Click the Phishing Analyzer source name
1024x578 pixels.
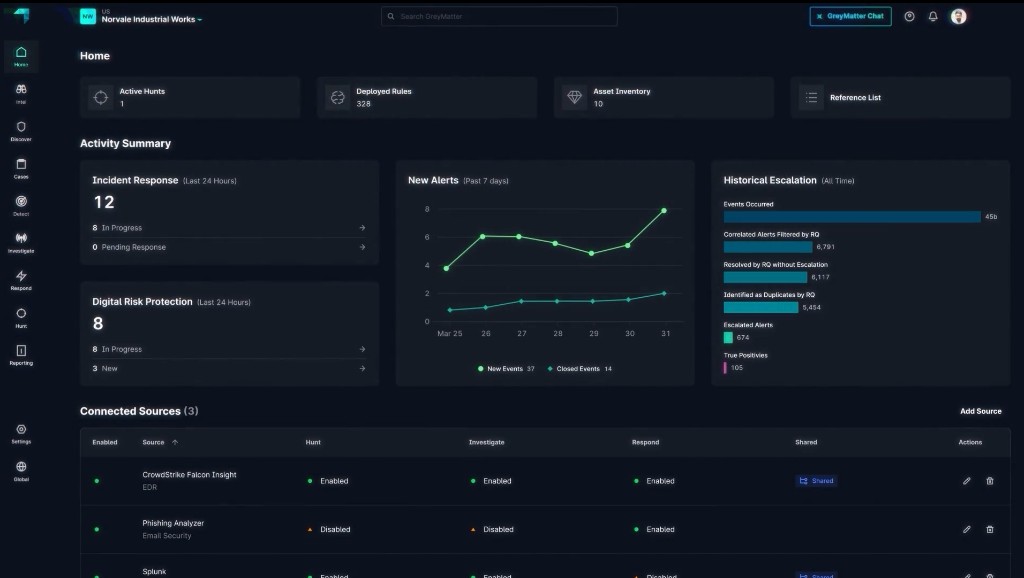[173, 523]
